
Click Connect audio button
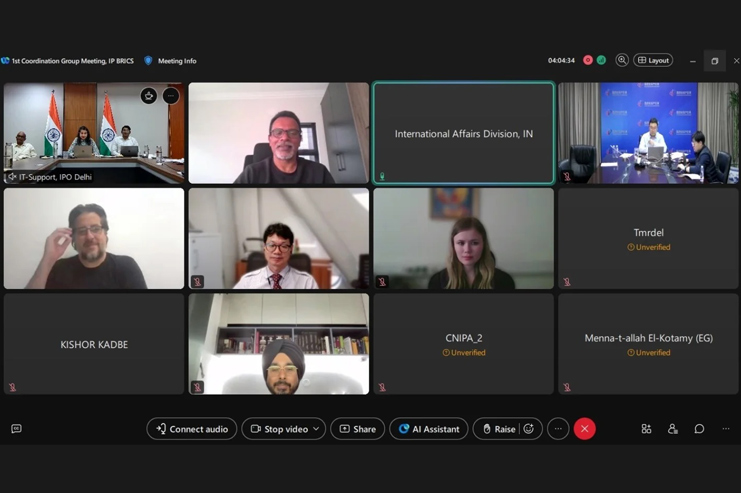191,429
